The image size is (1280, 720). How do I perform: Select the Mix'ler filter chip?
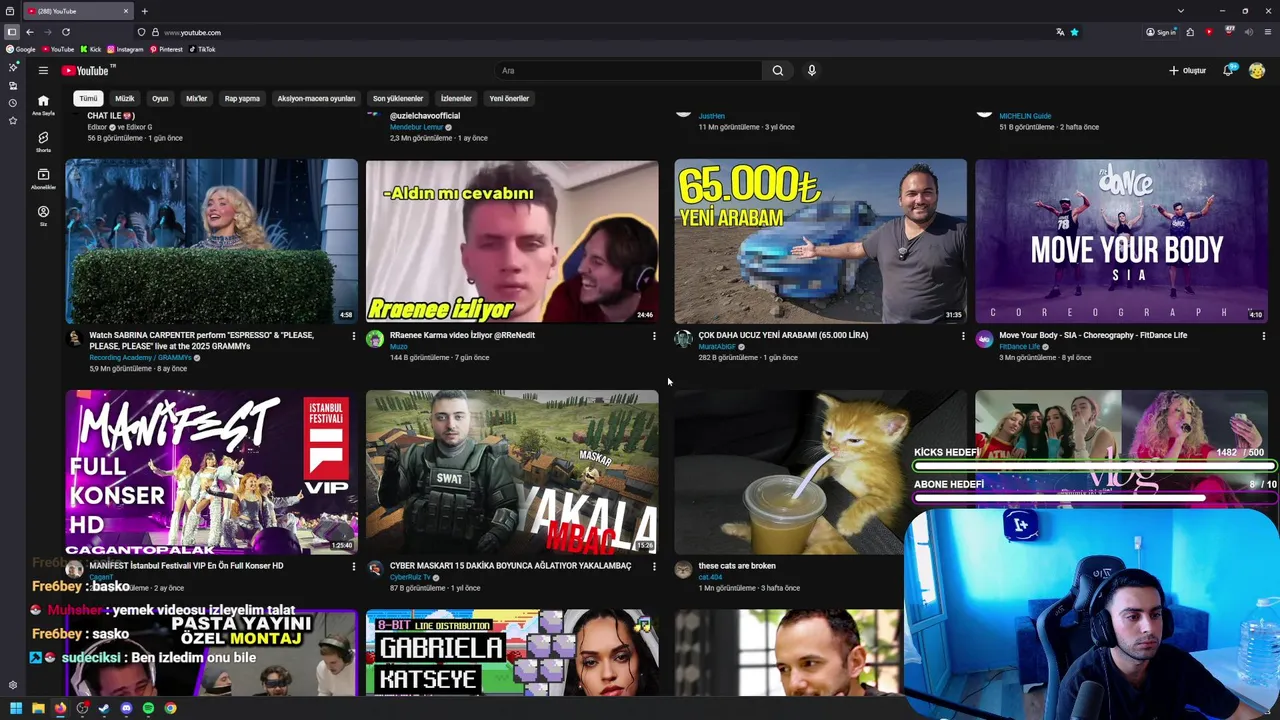pos(196,98)
